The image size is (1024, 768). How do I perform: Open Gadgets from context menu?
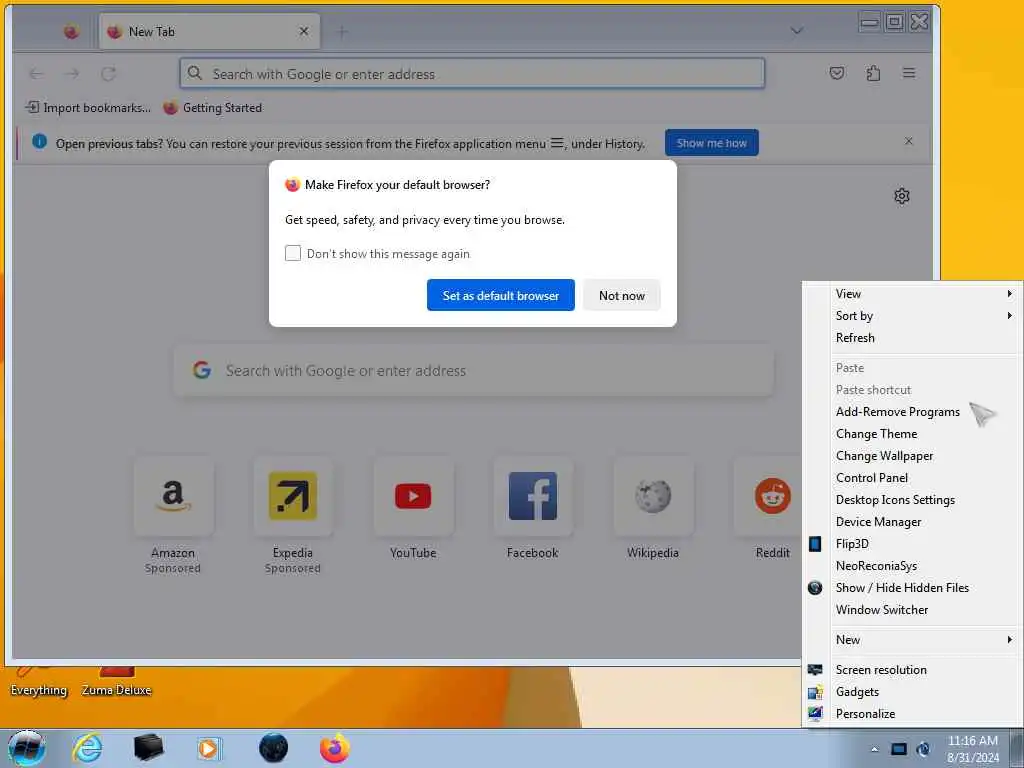click(x=912, y=692)
